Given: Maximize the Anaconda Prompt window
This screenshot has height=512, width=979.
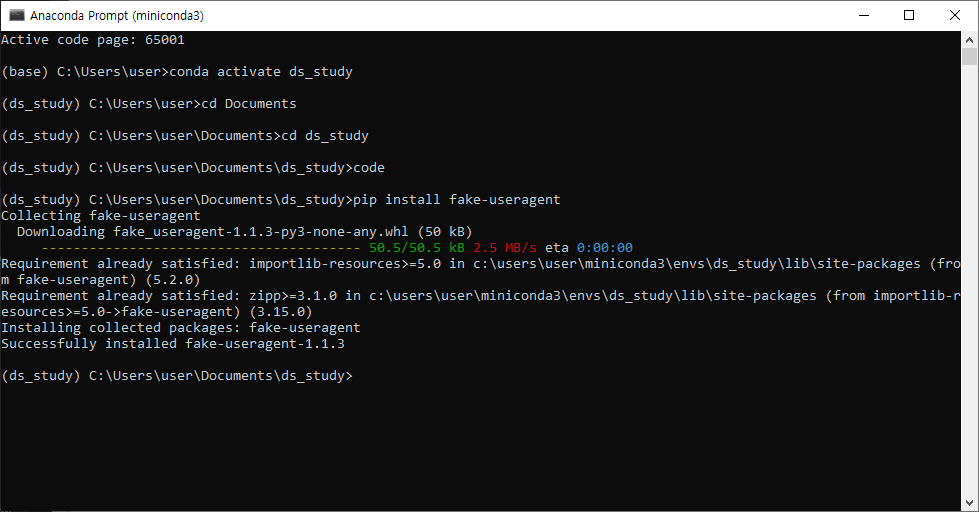Looking at the screenshot, I should [909, 16].
